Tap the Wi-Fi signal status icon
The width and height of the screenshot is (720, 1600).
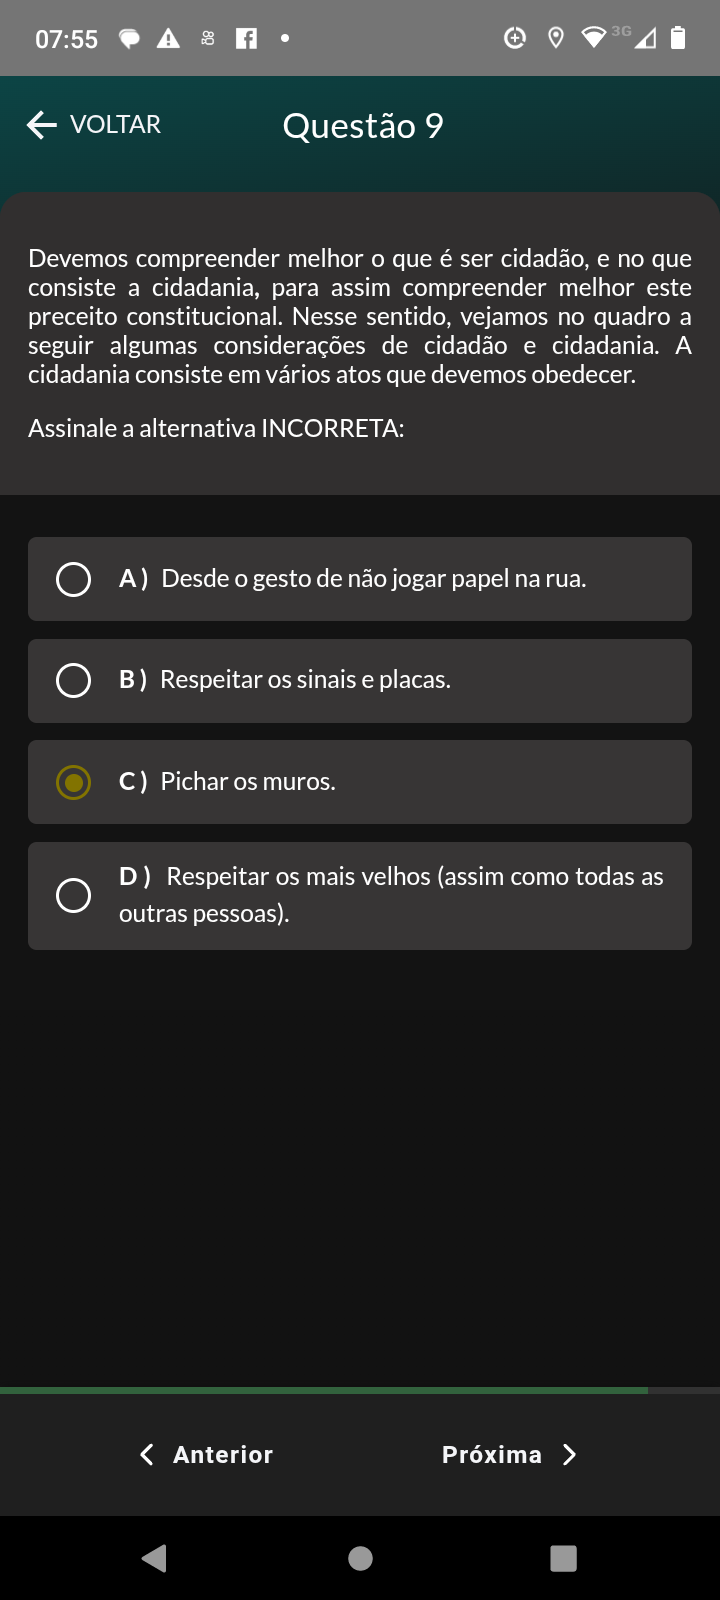[x=594, y=38]
